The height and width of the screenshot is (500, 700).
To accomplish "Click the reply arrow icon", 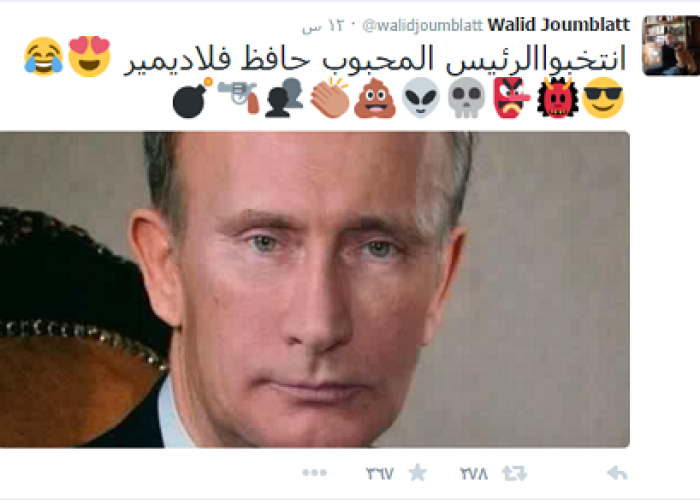I will [618, 473].
